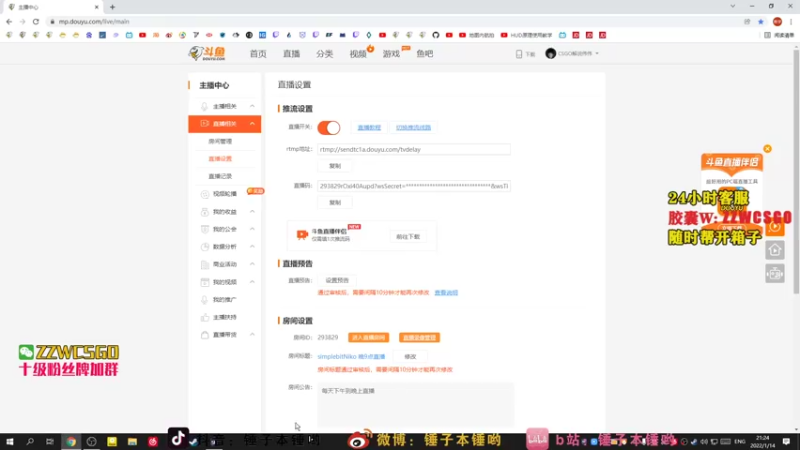
Task: Click the page vertical scrollbar
Action: (x=796, y=173)
